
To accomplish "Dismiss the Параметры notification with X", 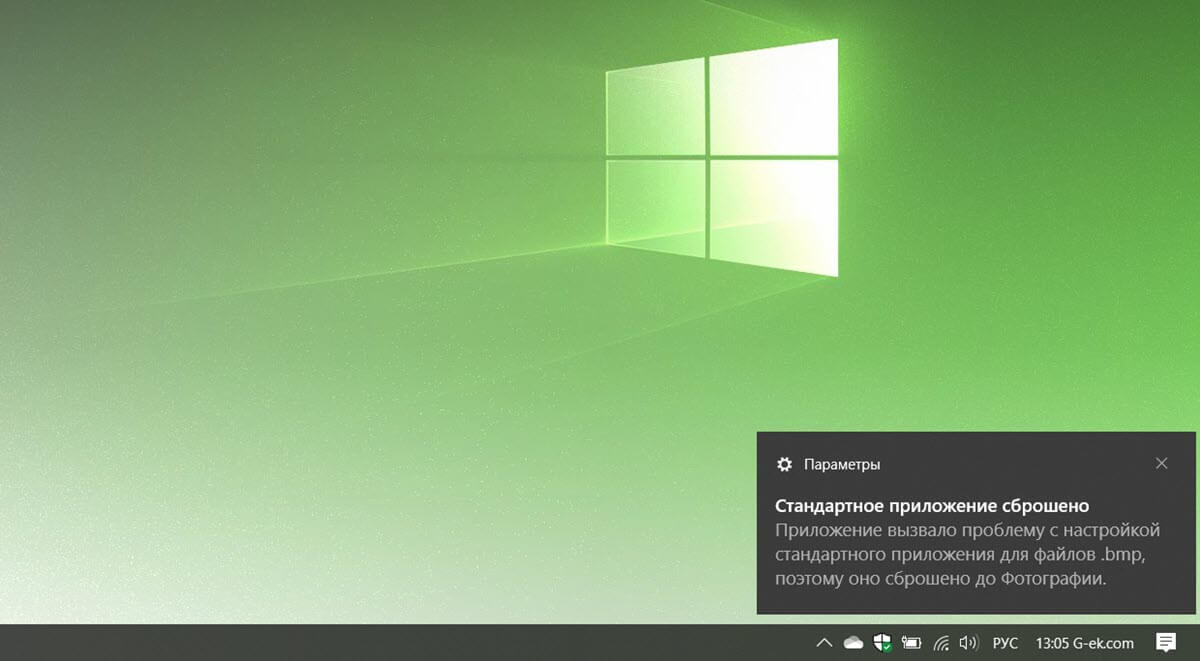I will (x=1161, y=463).
